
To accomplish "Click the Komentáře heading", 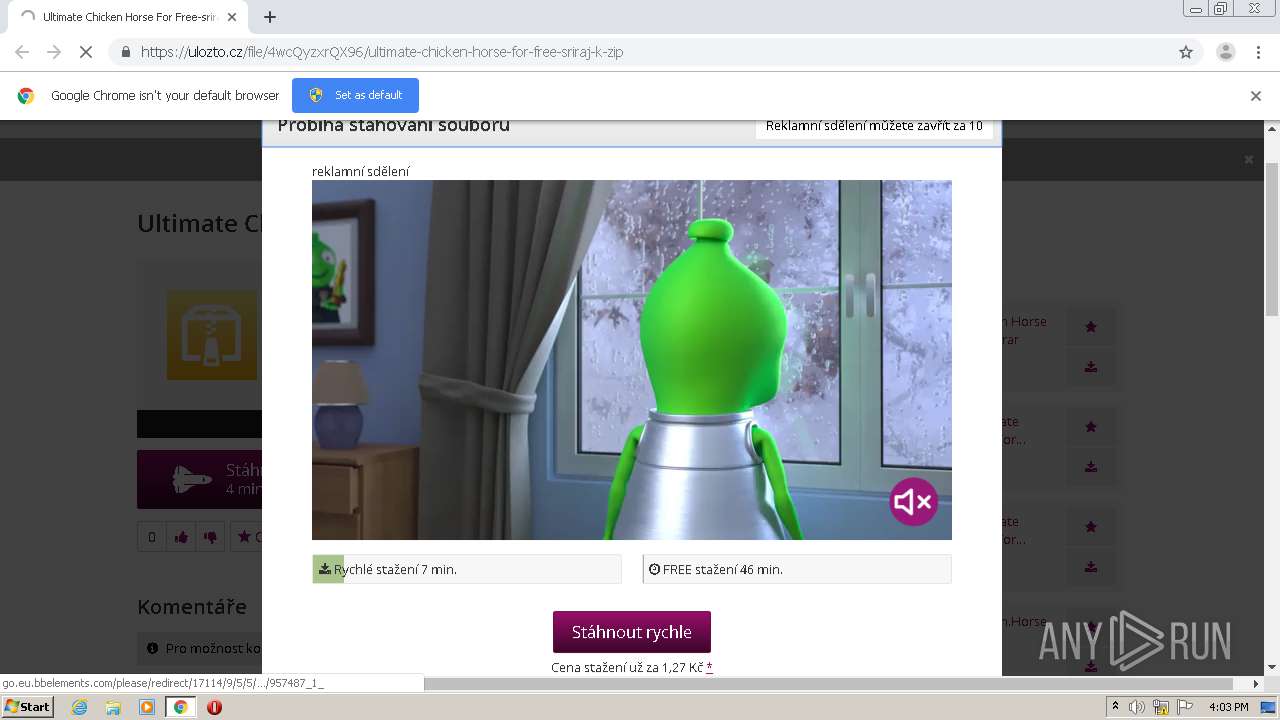I will (192, 606).
